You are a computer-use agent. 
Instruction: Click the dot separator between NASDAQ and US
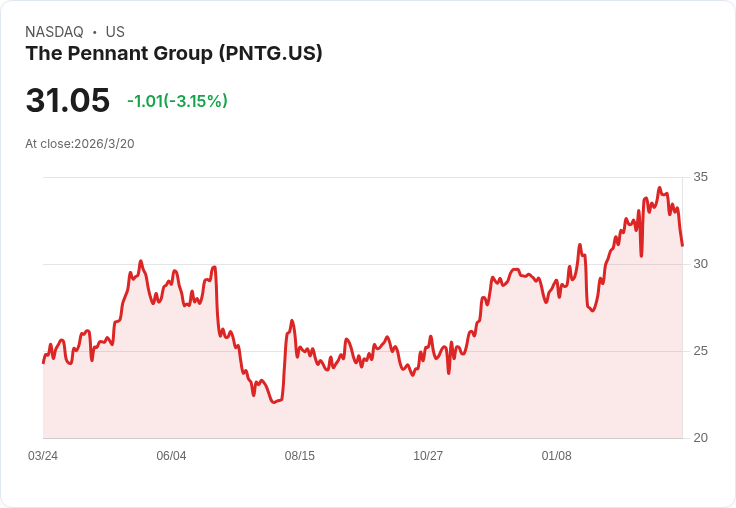pos(94,32)
